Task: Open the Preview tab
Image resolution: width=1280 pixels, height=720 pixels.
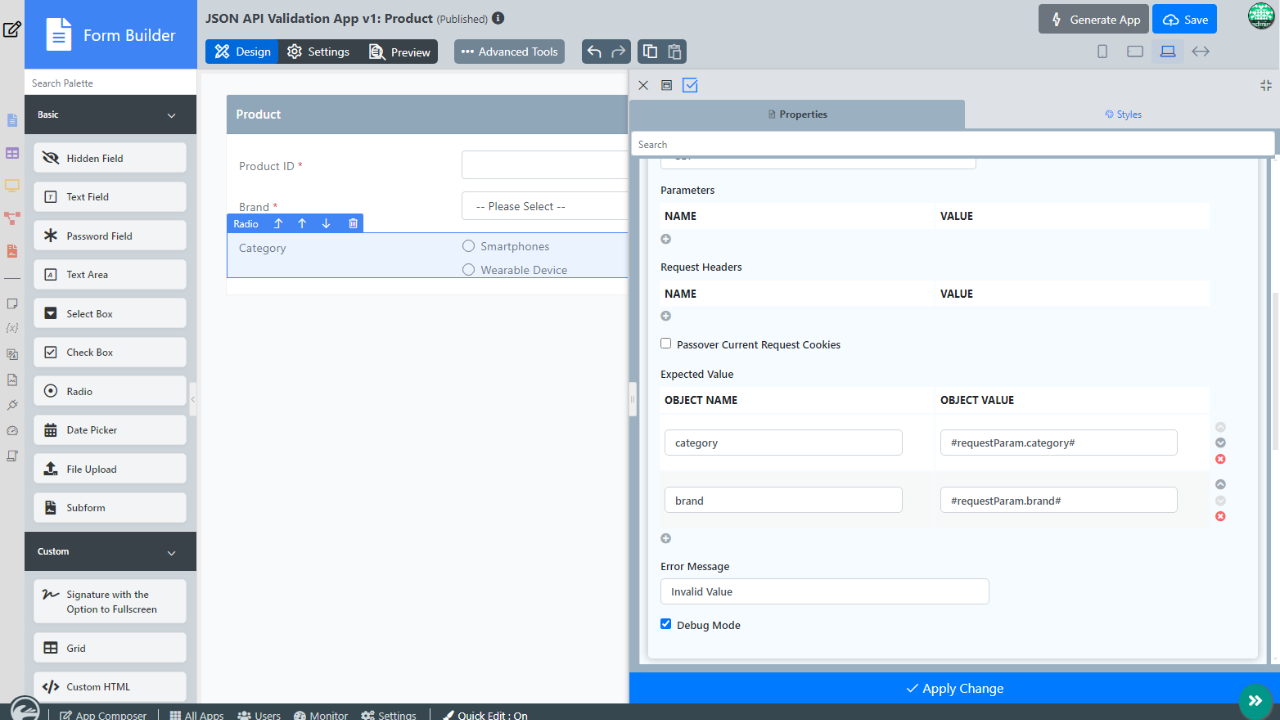Action: tap(399, 52)
